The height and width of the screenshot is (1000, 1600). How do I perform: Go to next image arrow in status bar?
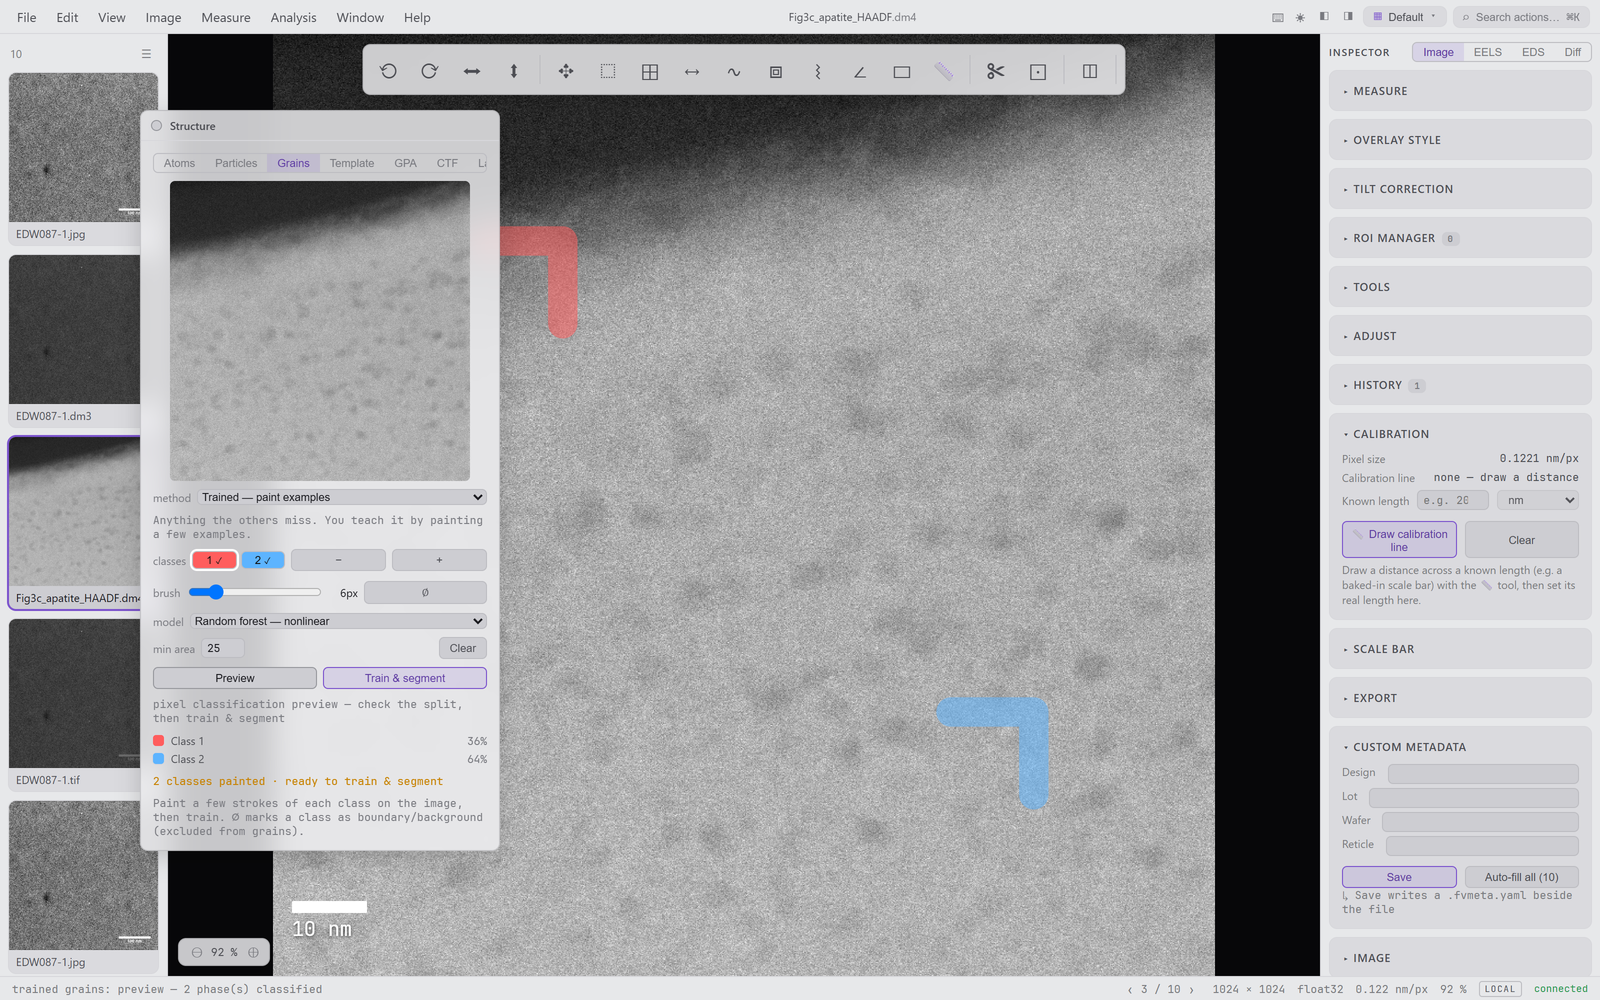(1191, 989)
